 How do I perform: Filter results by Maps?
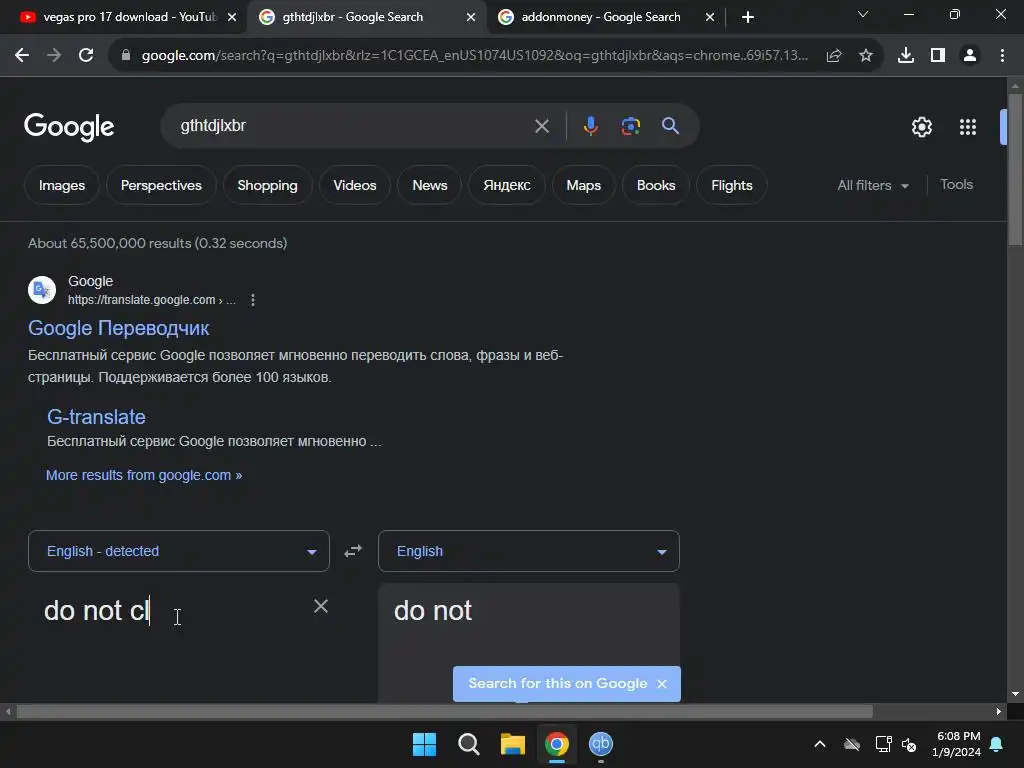pos(584,185)
